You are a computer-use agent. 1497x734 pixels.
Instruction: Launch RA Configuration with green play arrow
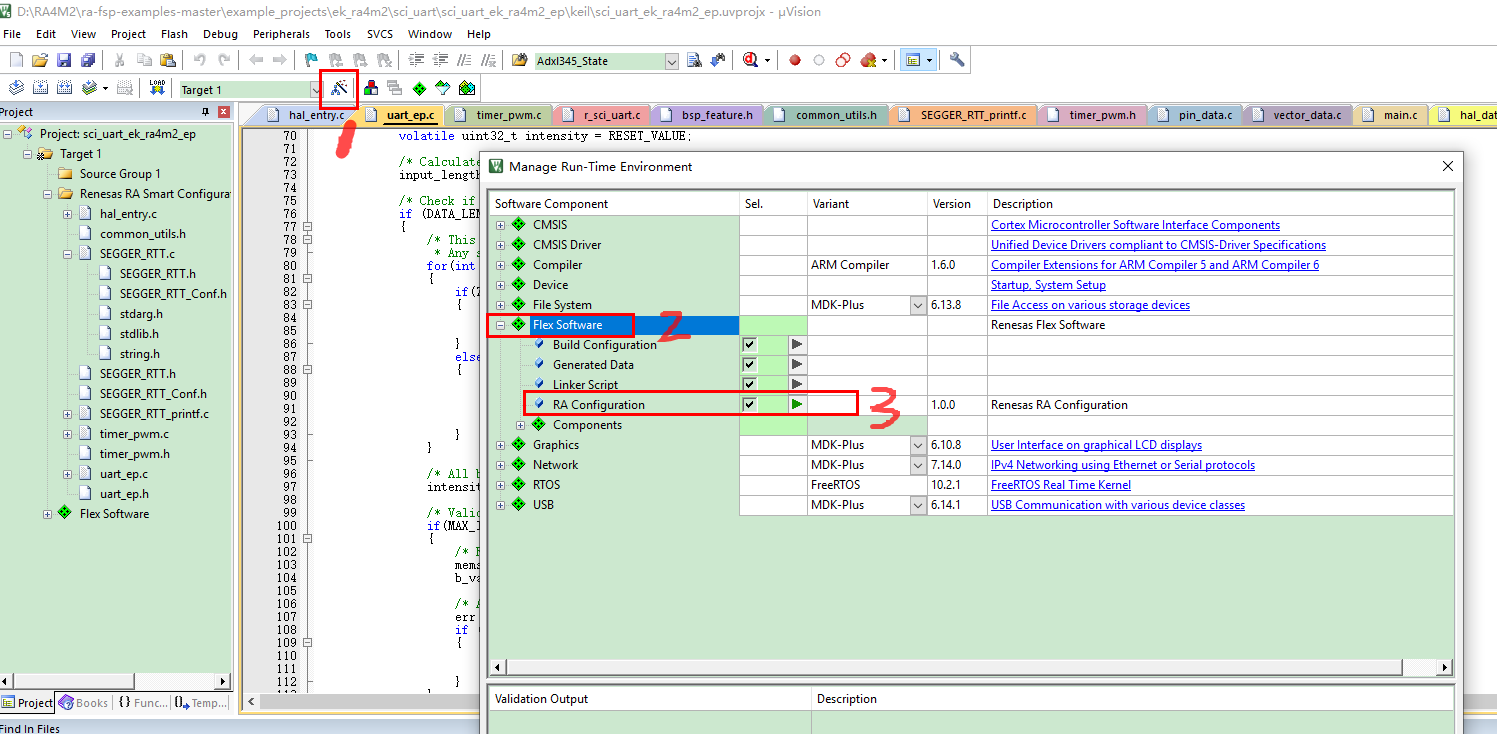797,405
